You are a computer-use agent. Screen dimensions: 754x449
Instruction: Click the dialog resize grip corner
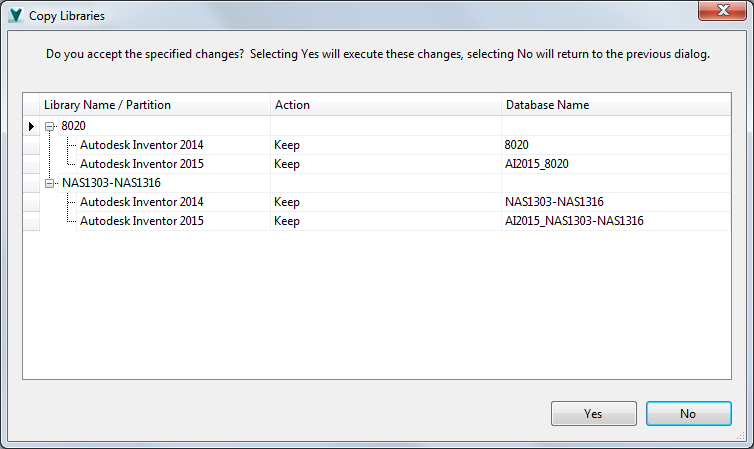pos(745,440)
